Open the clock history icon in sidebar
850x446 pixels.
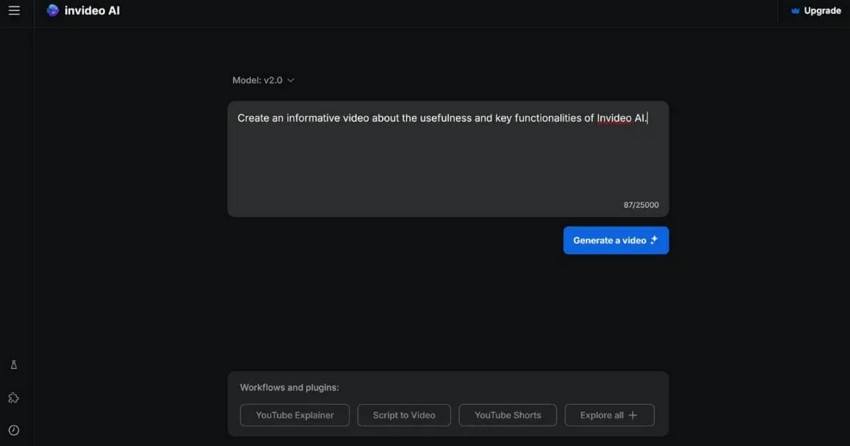(14, 430)
